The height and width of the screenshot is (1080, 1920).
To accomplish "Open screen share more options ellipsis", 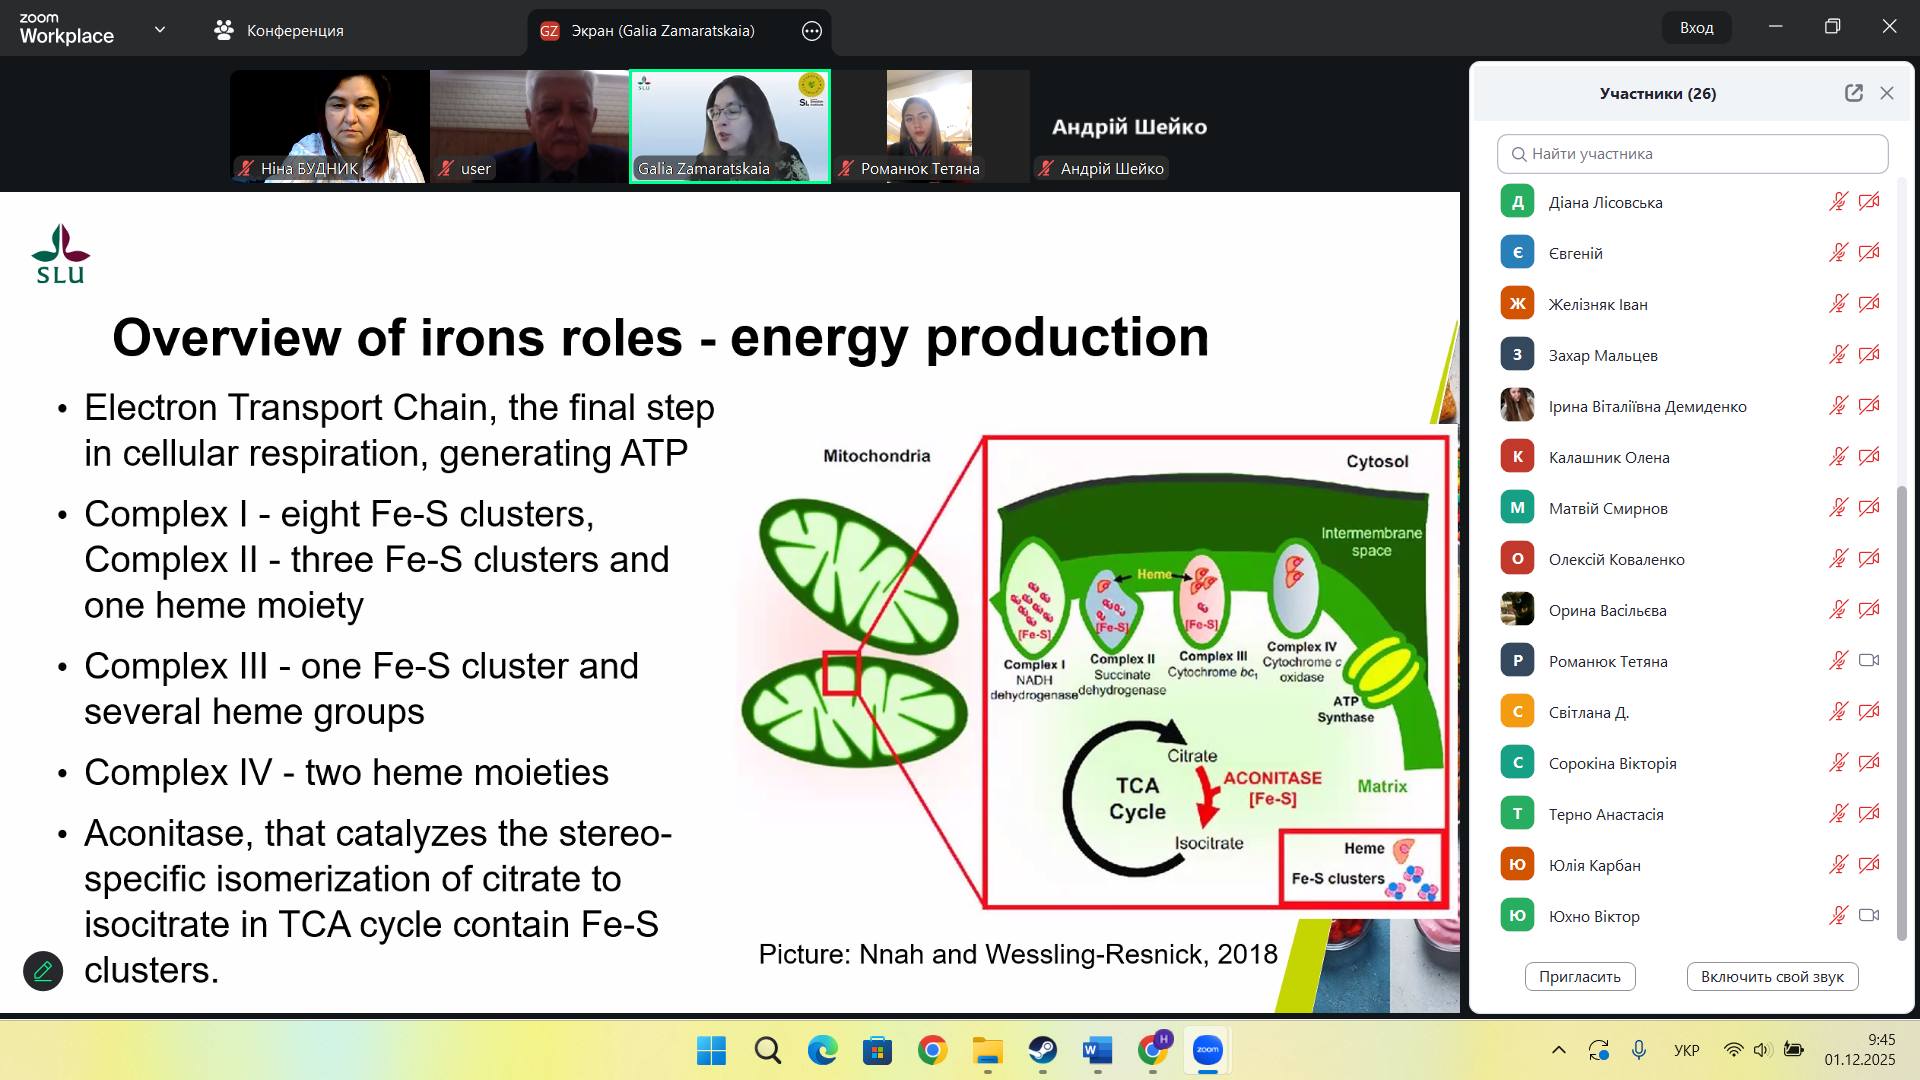I will coord(812,31).
